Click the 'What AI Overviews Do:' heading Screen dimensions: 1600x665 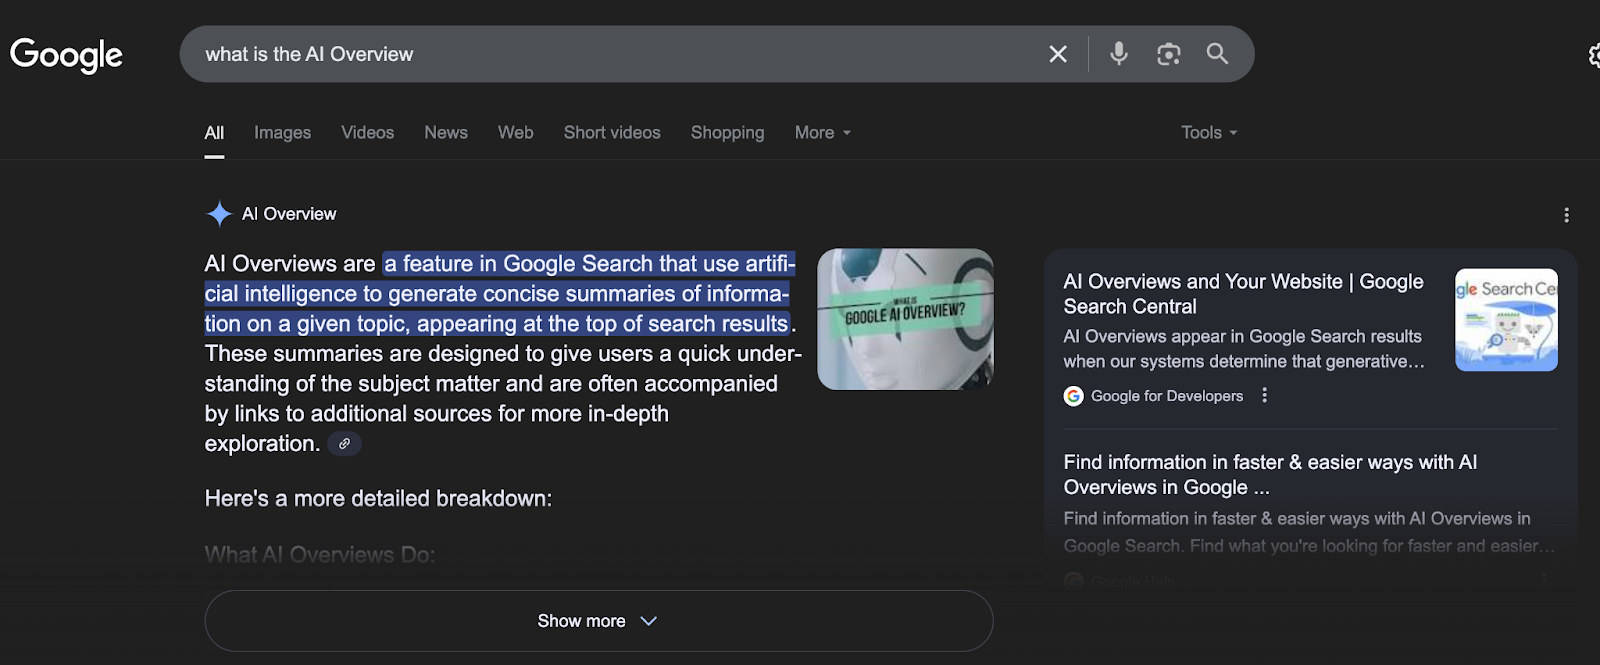[x=320, y=555]
